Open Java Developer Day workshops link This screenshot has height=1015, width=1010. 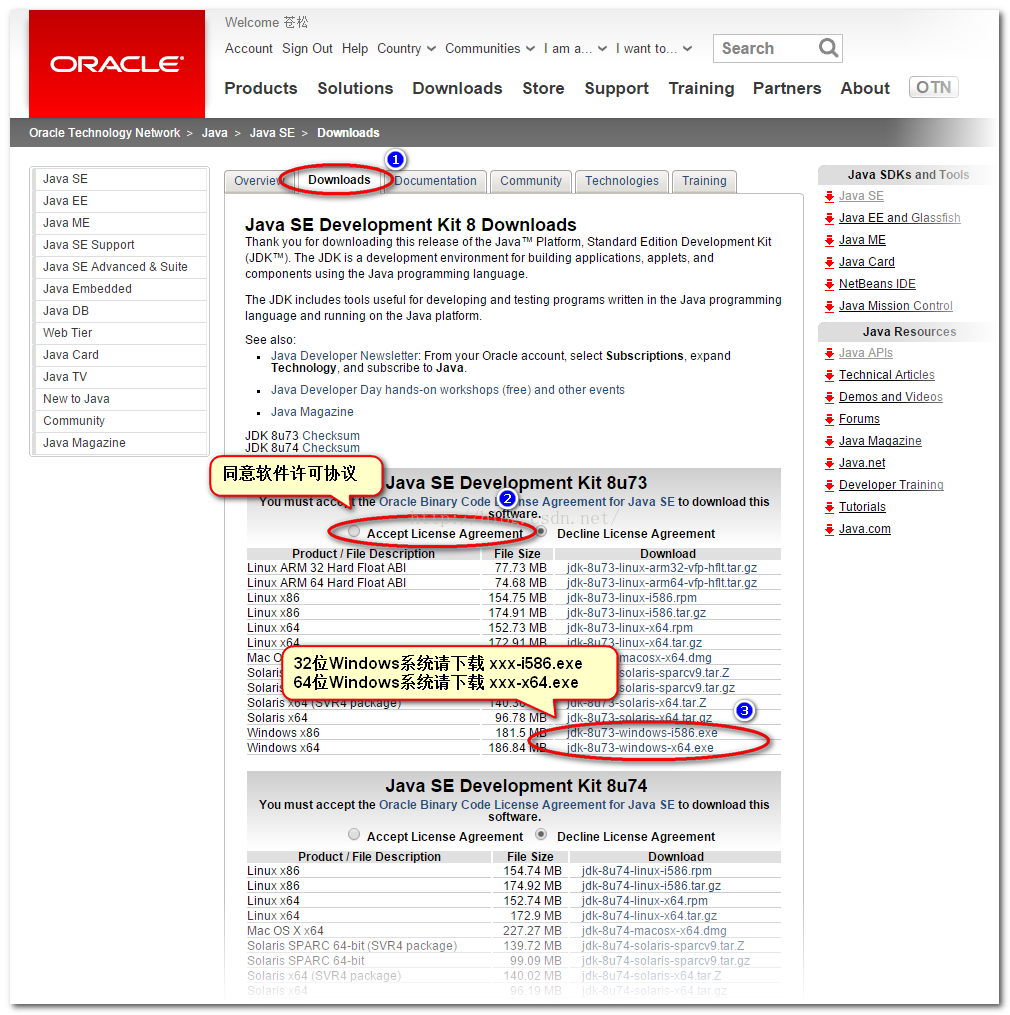(447, 390)
